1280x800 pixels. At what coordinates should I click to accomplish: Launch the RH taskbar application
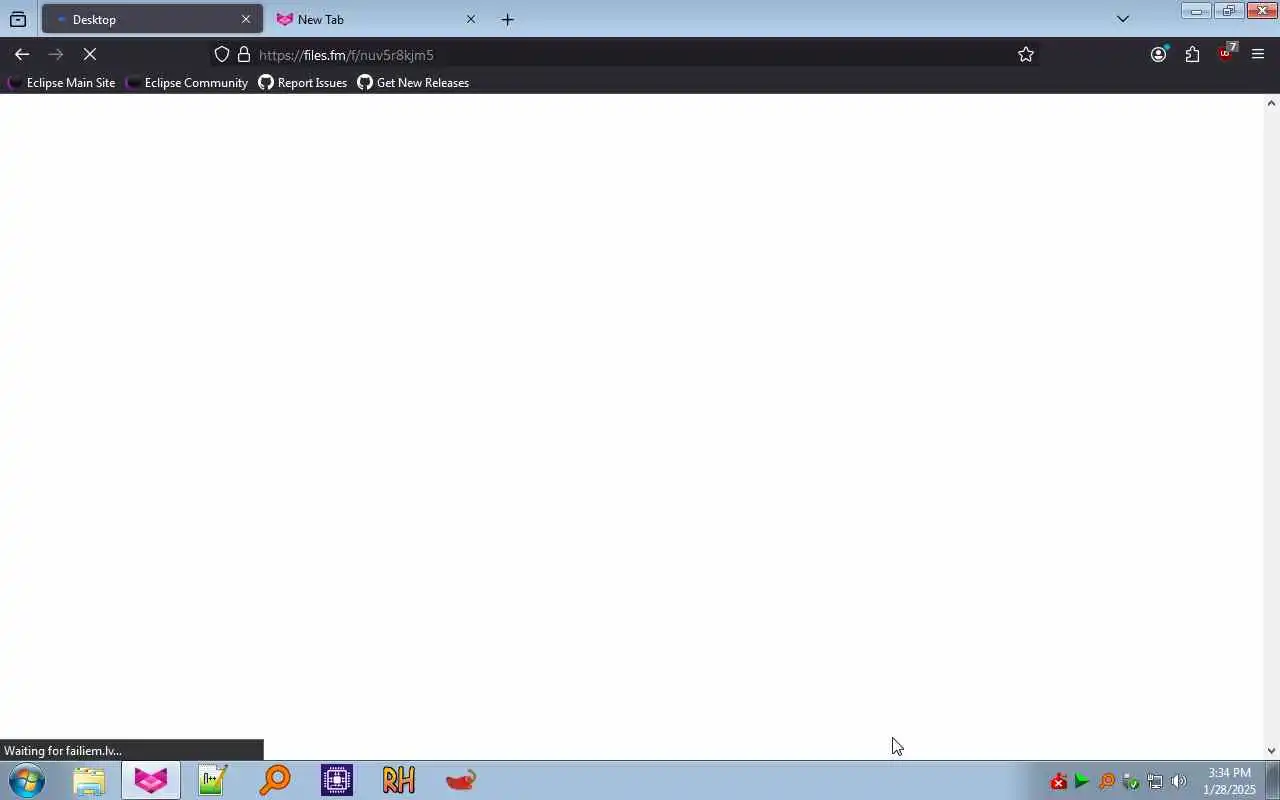point(399,780)
